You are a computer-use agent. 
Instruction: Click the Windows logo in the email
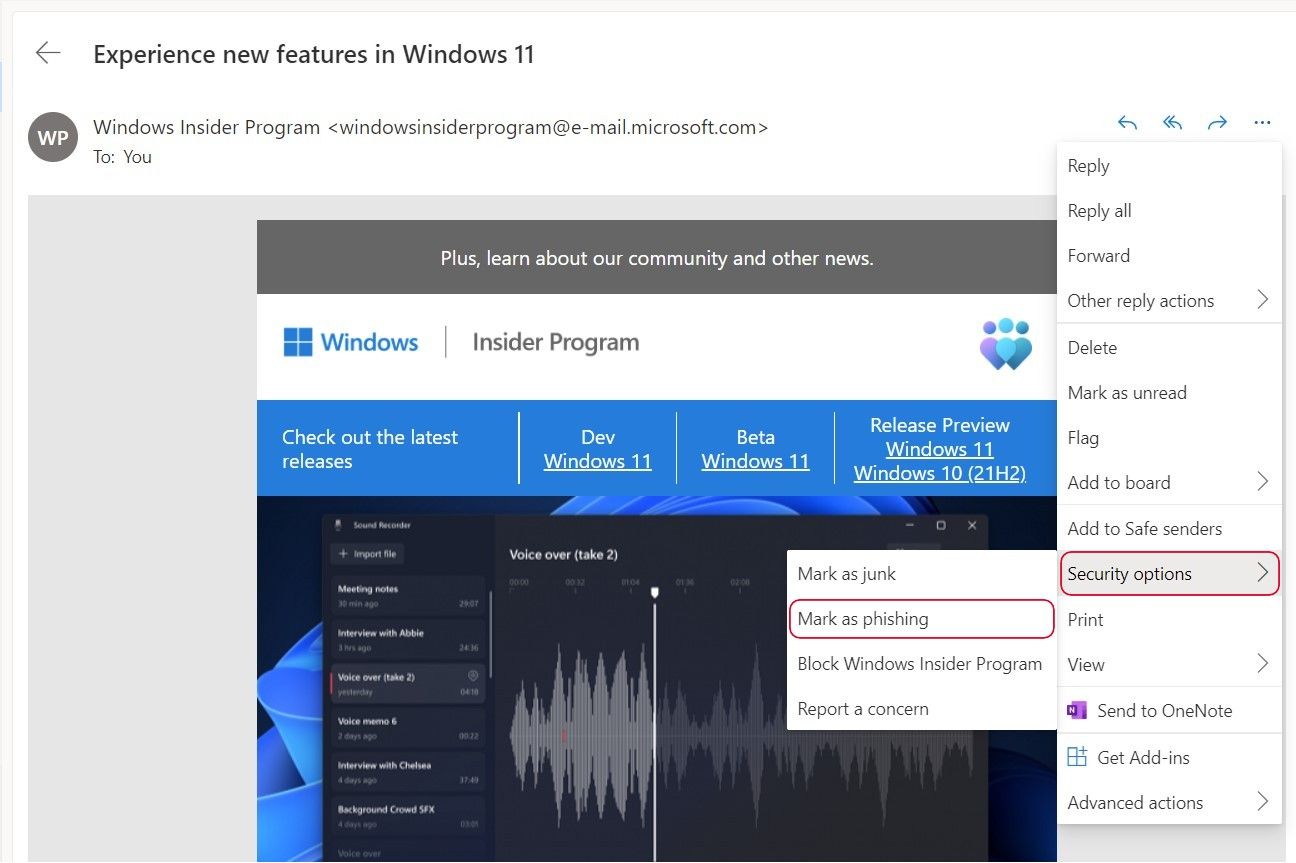coord(351,342)
